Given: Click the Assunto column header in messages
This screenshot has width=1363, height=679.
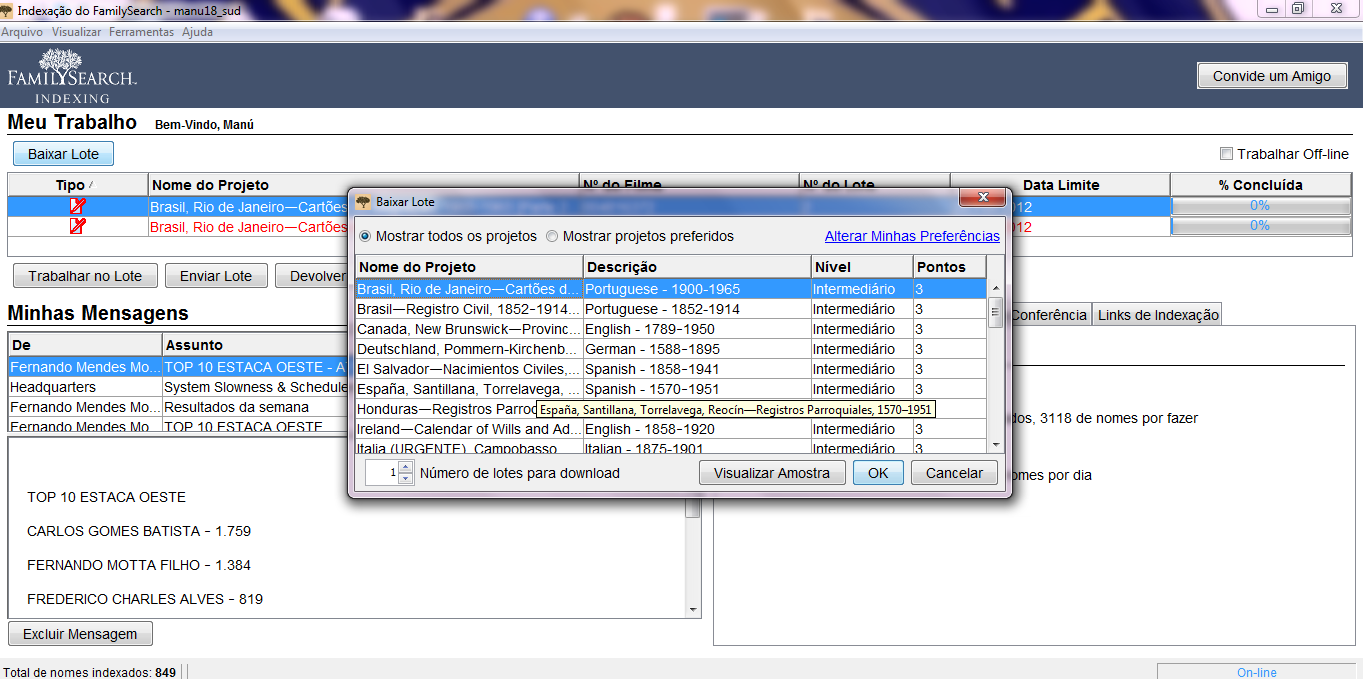Looking at the screenshot, I should click(x=256, y=345).
